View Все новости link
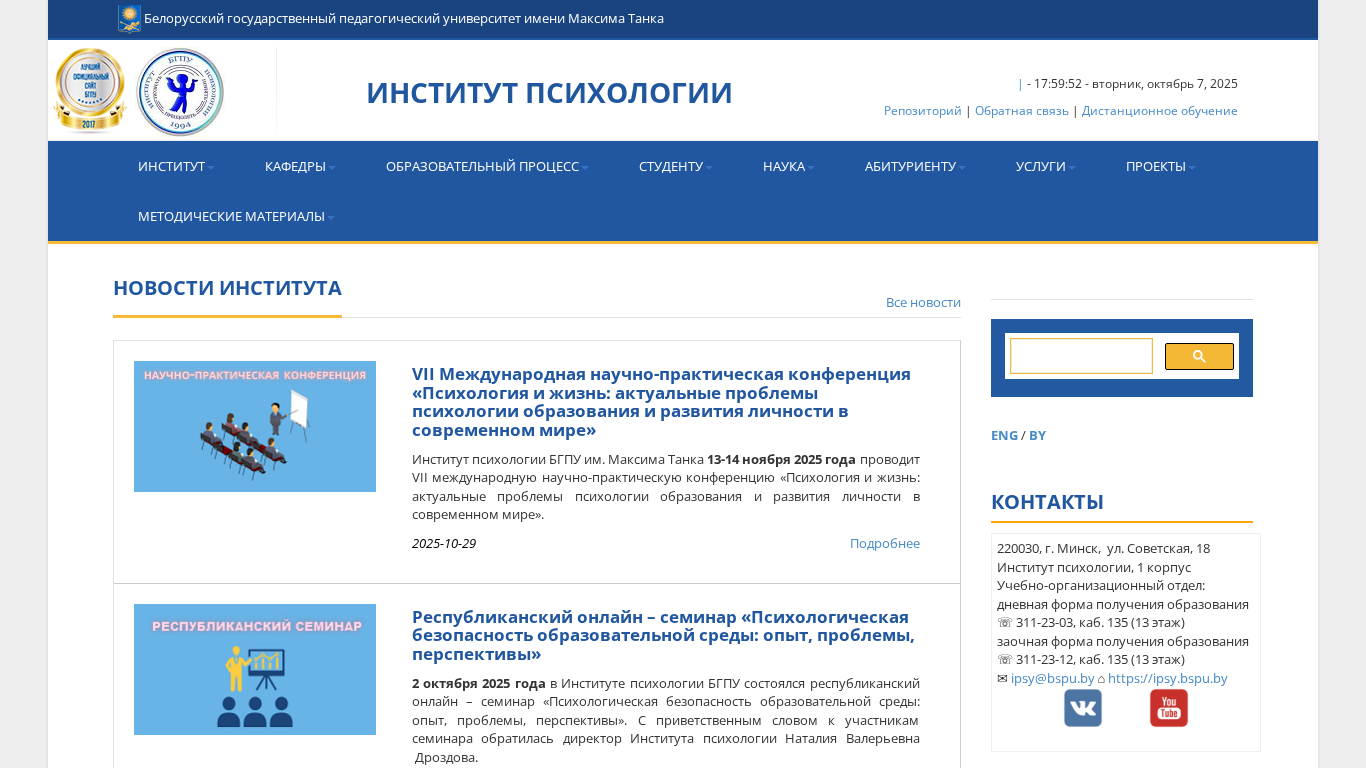 (x=923, y=302)
